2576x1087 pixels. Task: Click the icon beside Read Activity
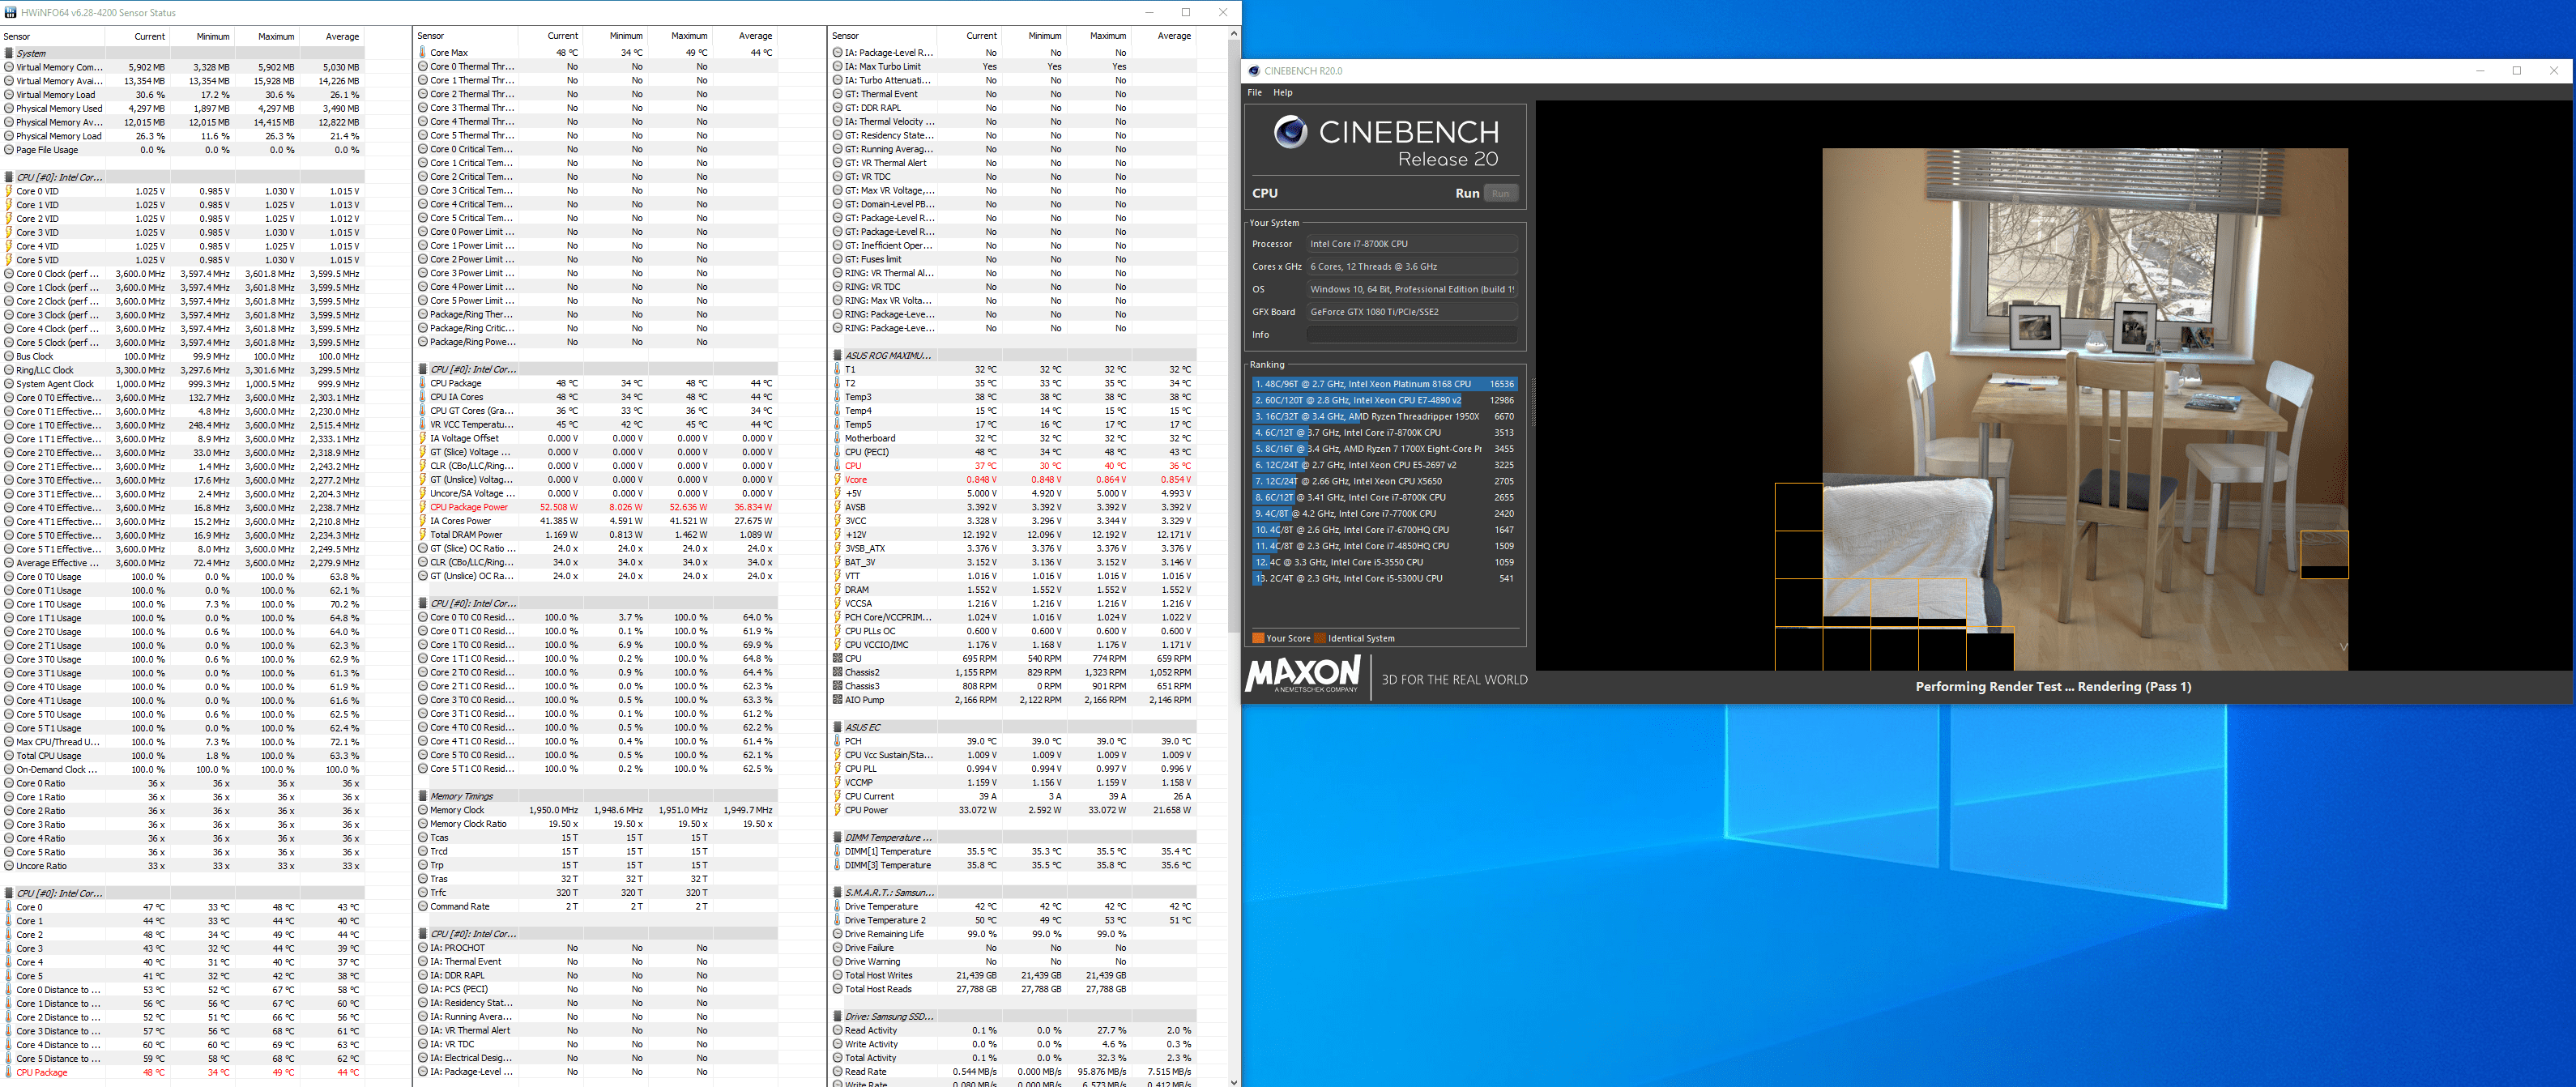coord(838,1031)
